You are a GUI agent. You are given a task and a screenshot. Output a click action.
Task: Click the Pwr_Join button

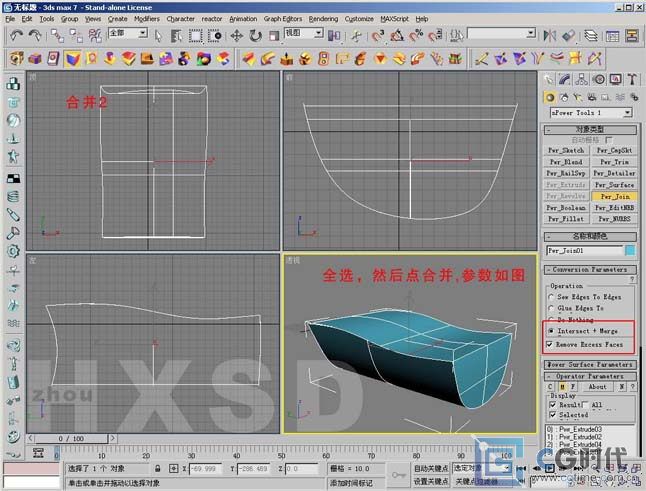click(615, 196)
